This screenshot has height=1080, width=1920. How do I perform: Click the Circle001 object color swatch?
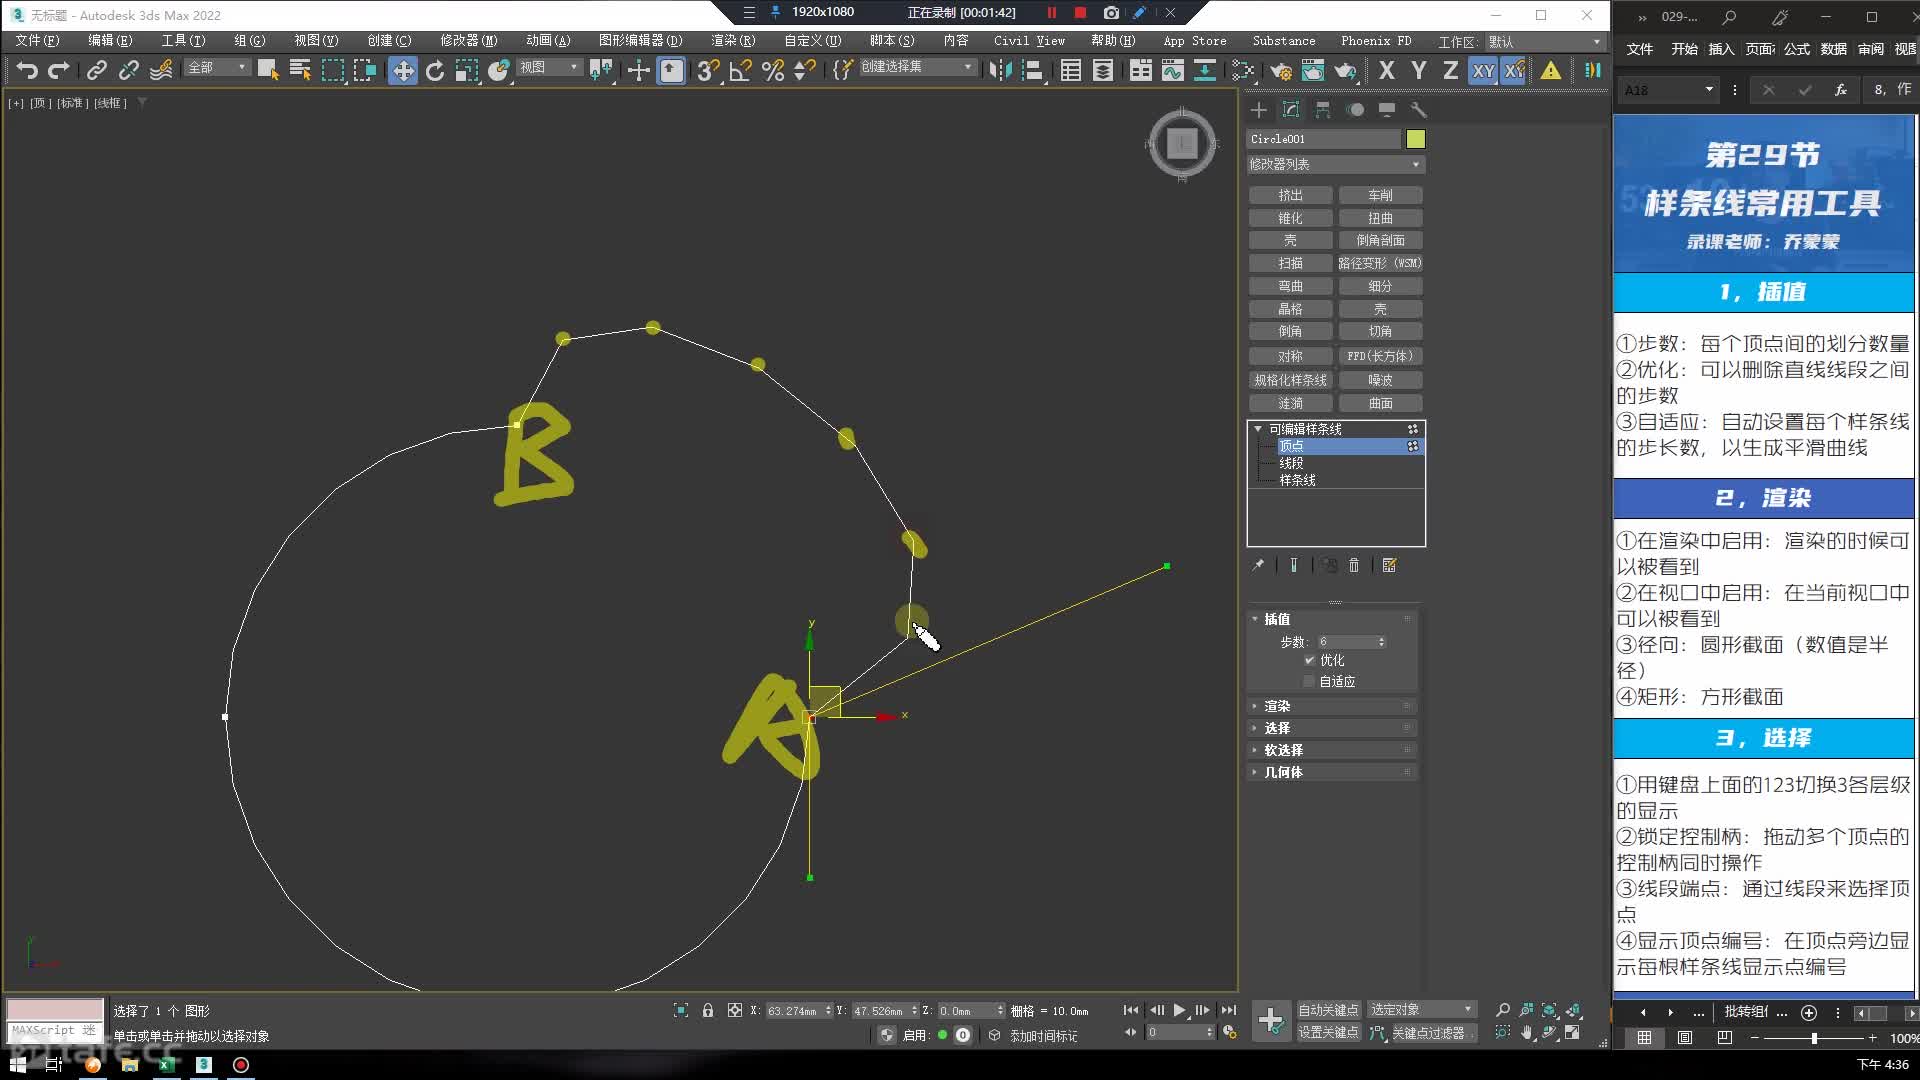1416,139
